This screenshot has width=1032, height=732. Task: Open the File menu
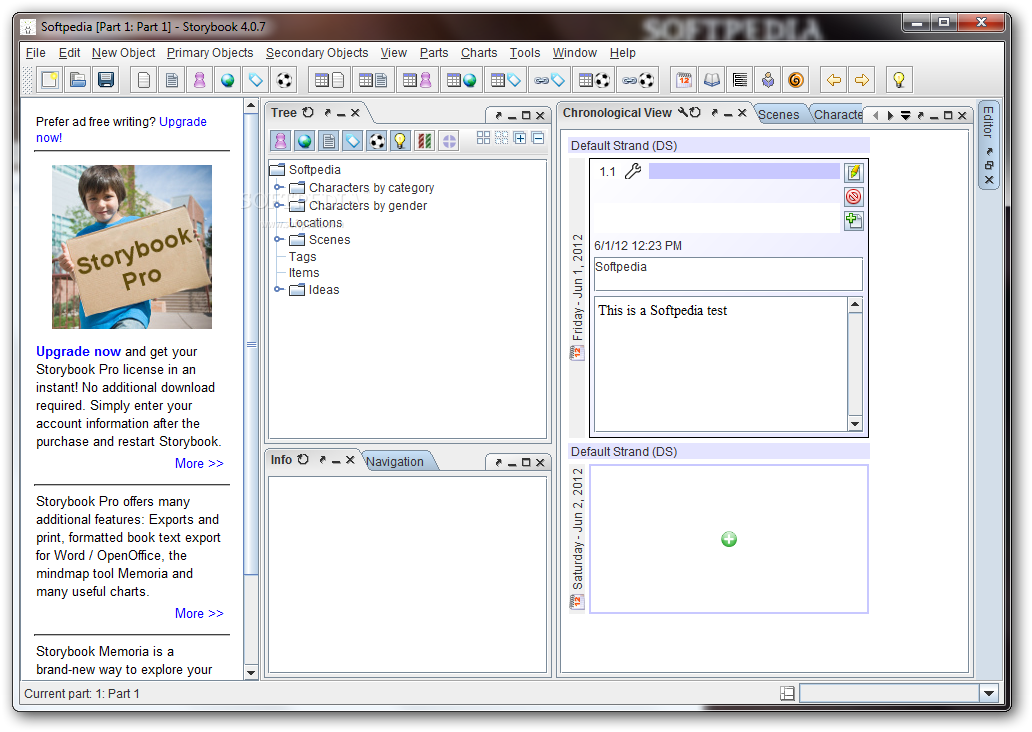tap(36, 53)
